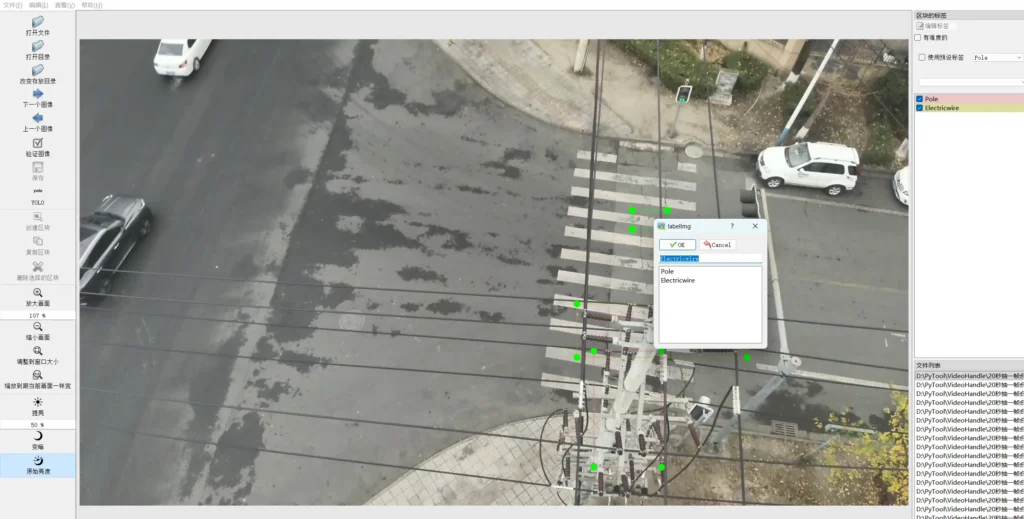Image resolution: width=1024 pixels, height=519 pixels.
Task: Click the Save (保存) icon
Action: [38, 168]
